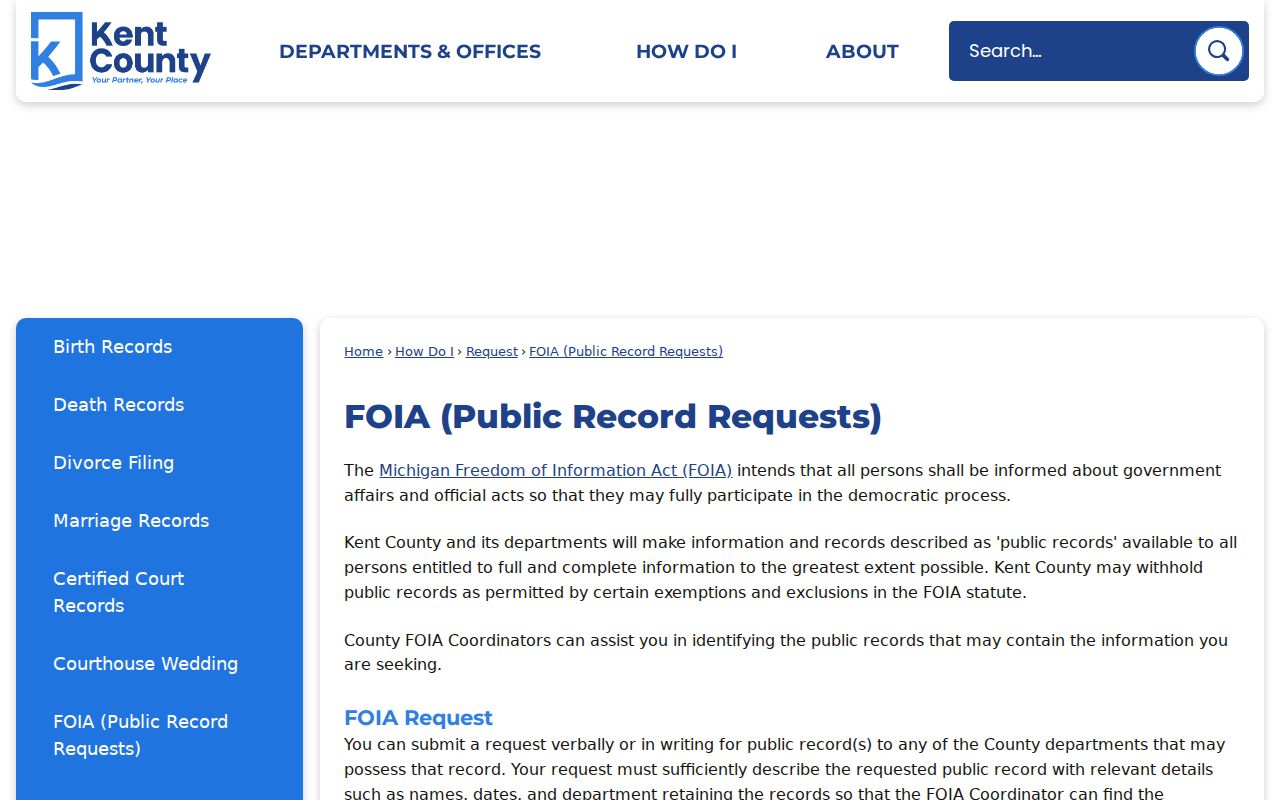
Task: Open the About menu
Action: [x=862, y=51]
